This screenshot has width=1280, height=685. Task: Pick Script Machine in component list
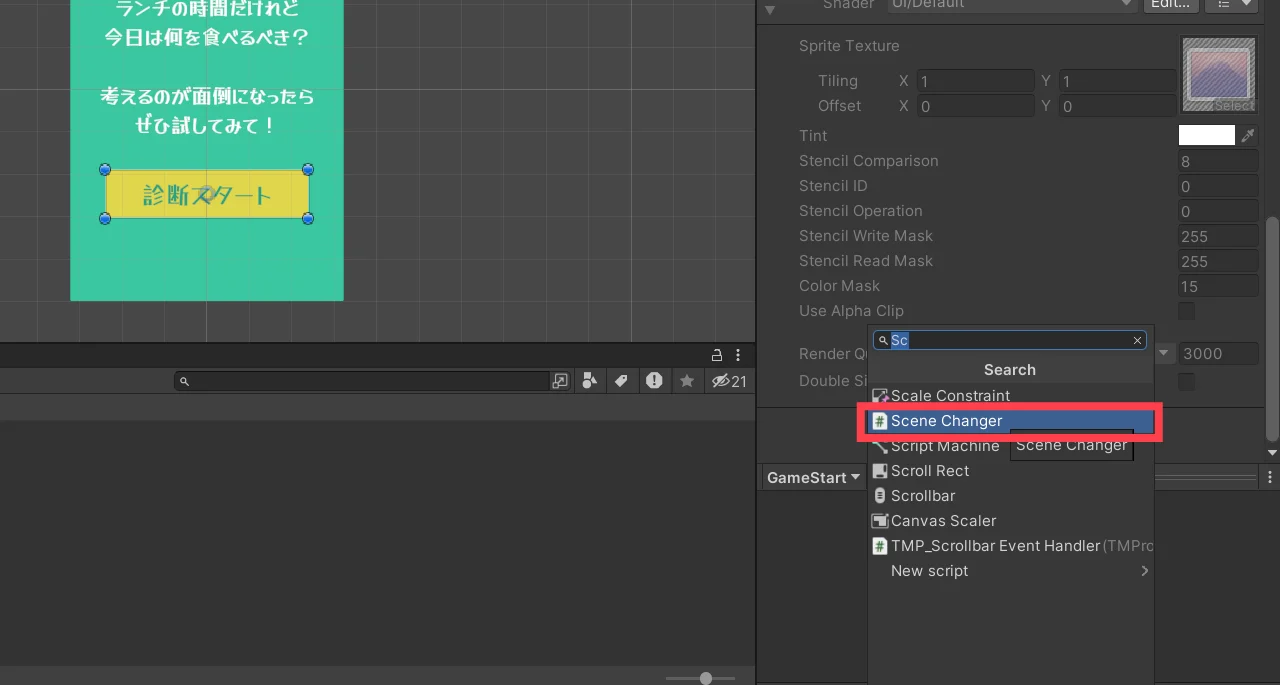tap(1010, 446)
